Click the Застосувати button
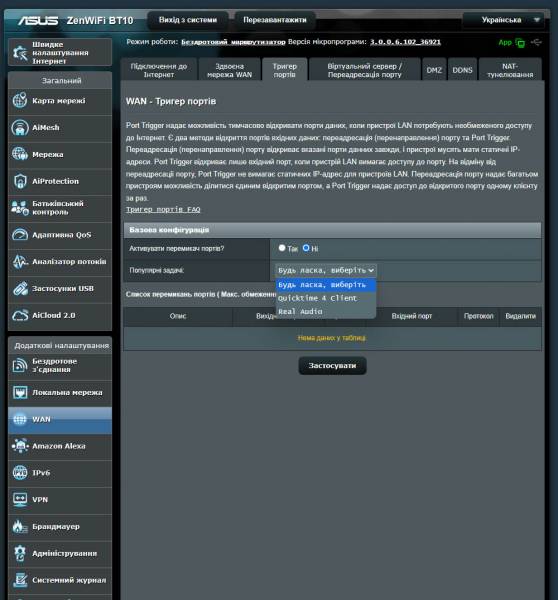 pos(332,365)
